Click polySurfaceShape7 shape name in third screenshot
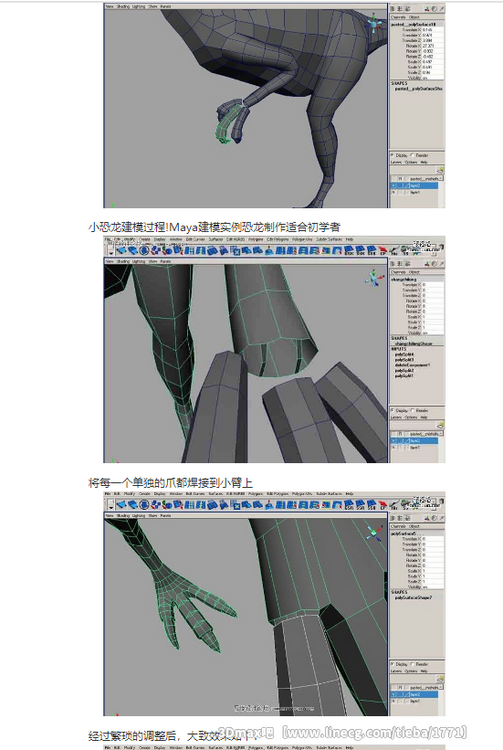The width and height of the screenshot is (503, 750). (x=414, y=597)
